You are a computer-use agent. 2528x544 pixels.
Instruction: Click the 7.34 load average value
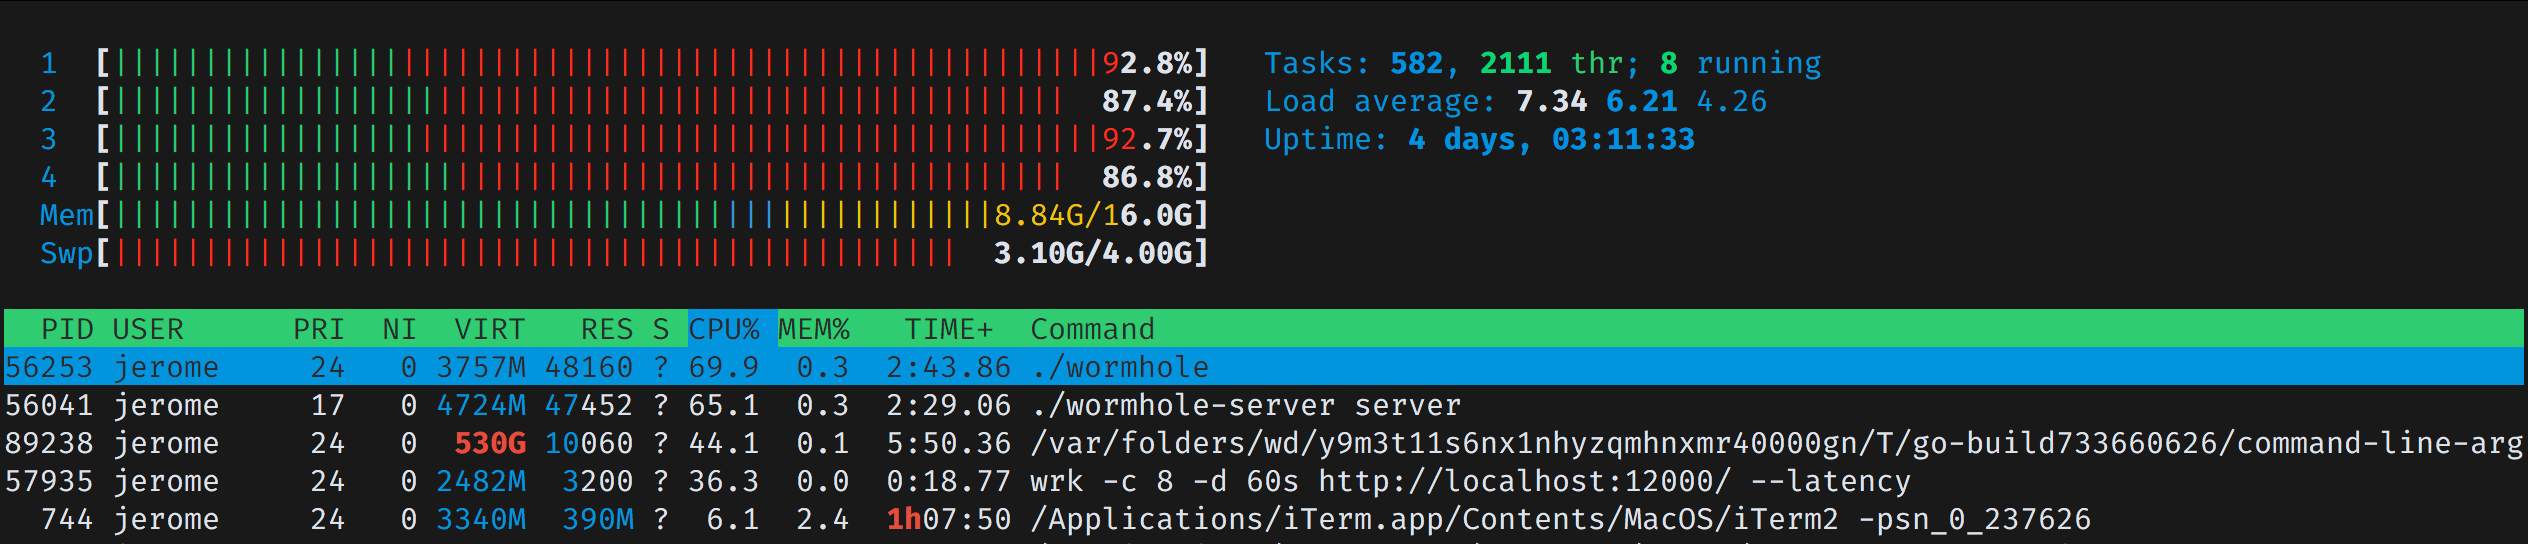1552,101
